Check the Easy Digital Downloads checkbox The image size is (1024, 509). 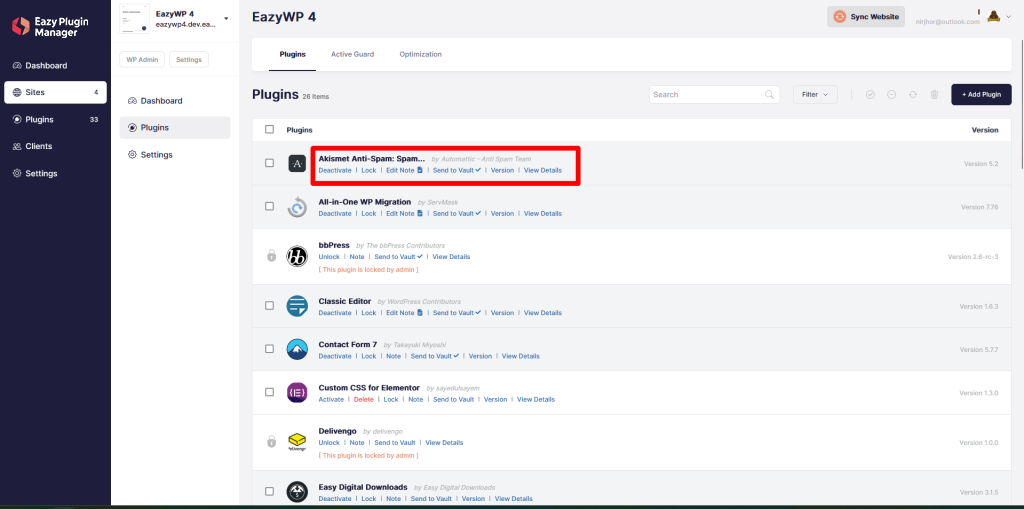[x=270, y=491]
